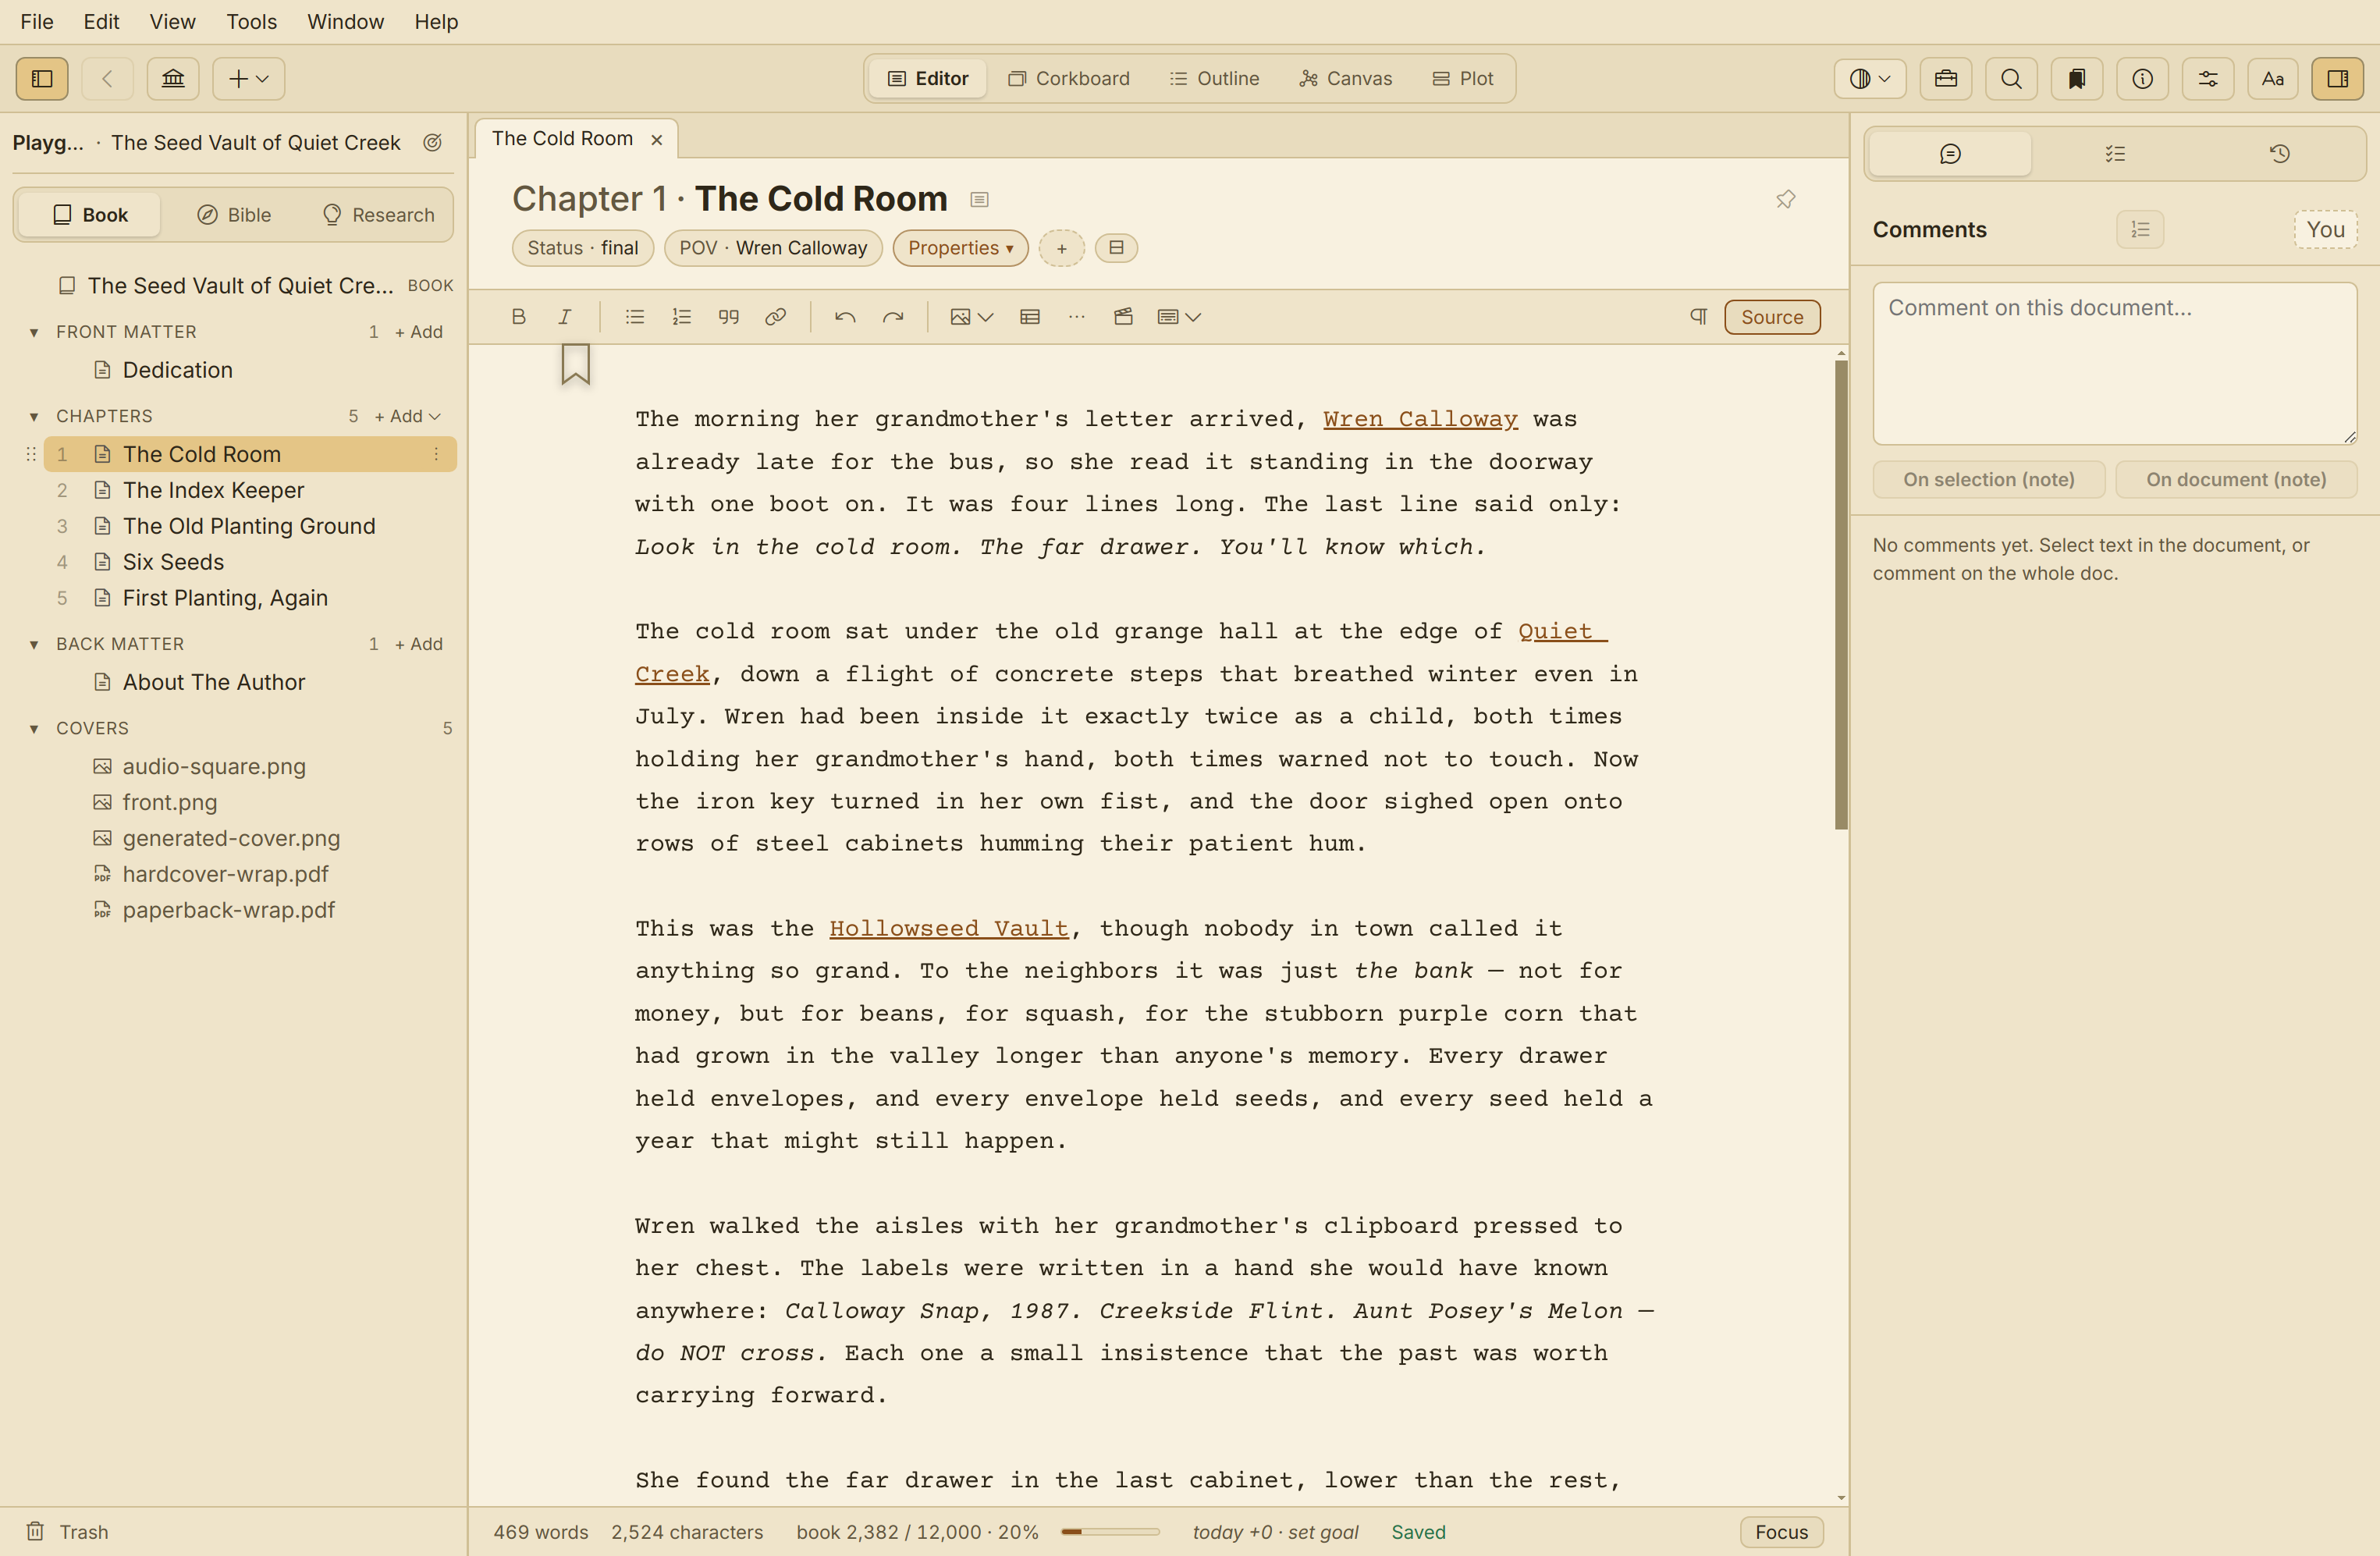
Task: Click the target icon beside project title
Action: pos(432,143)
